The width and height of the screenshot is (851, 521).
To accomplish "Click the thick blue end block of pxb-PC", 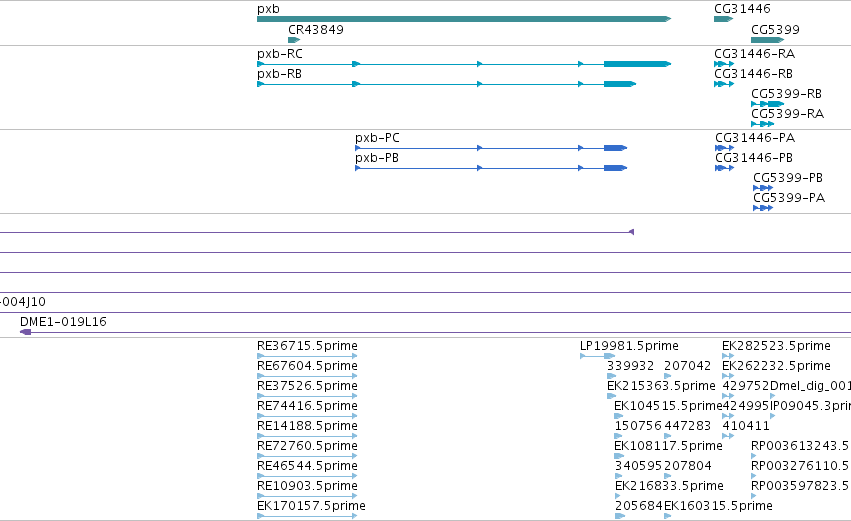I will click(615, 148).
